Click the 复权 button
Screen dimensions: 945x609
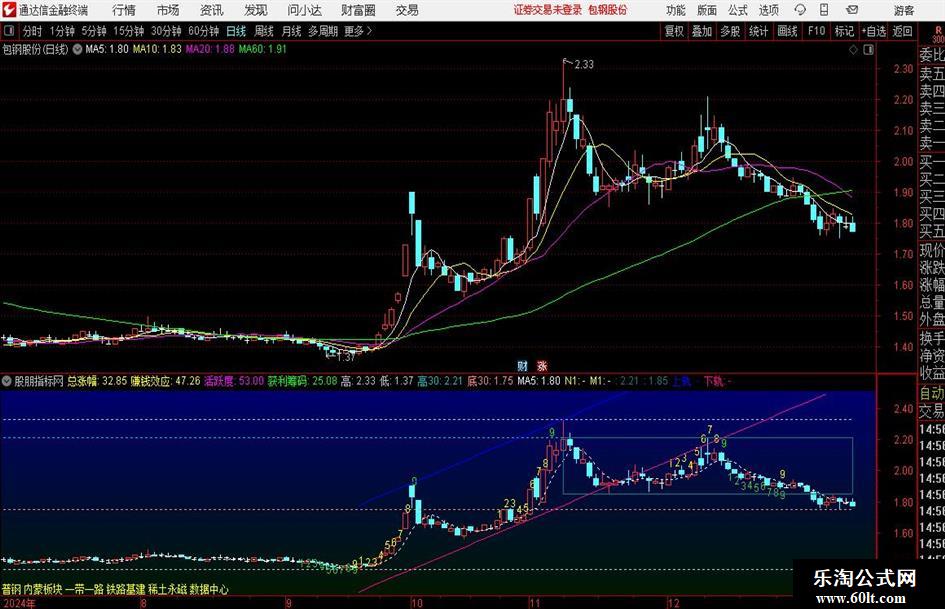click(674, 31)
